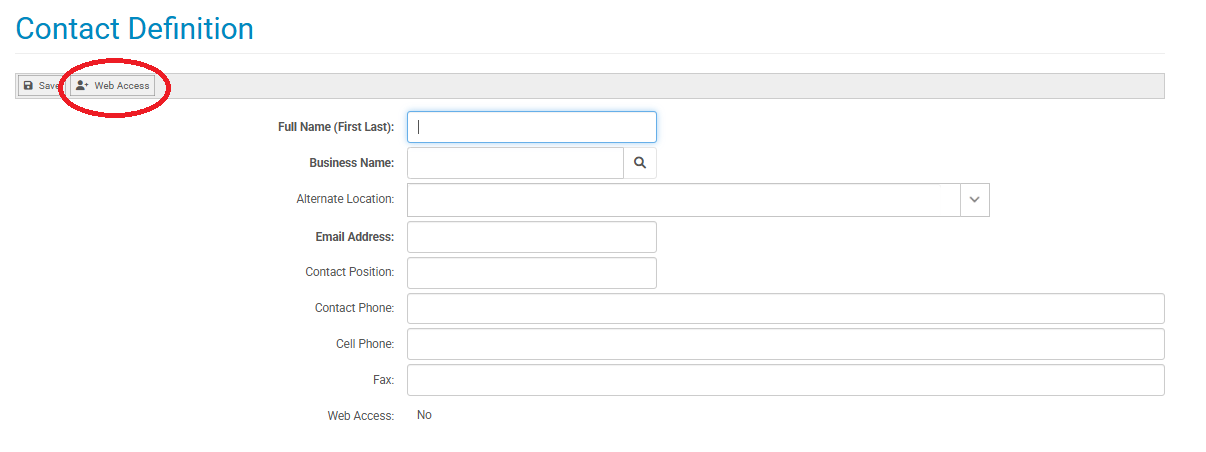Select the Email Address text box

[532, 237]
